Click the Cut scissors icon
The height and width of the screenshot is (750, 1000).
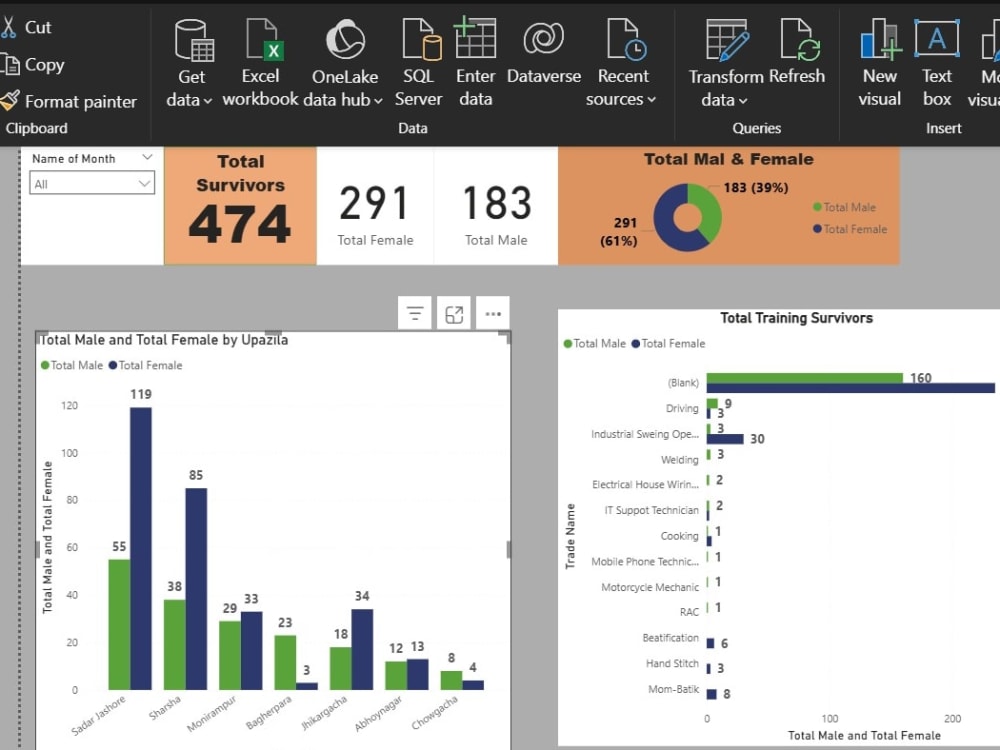tap(8, 27)
